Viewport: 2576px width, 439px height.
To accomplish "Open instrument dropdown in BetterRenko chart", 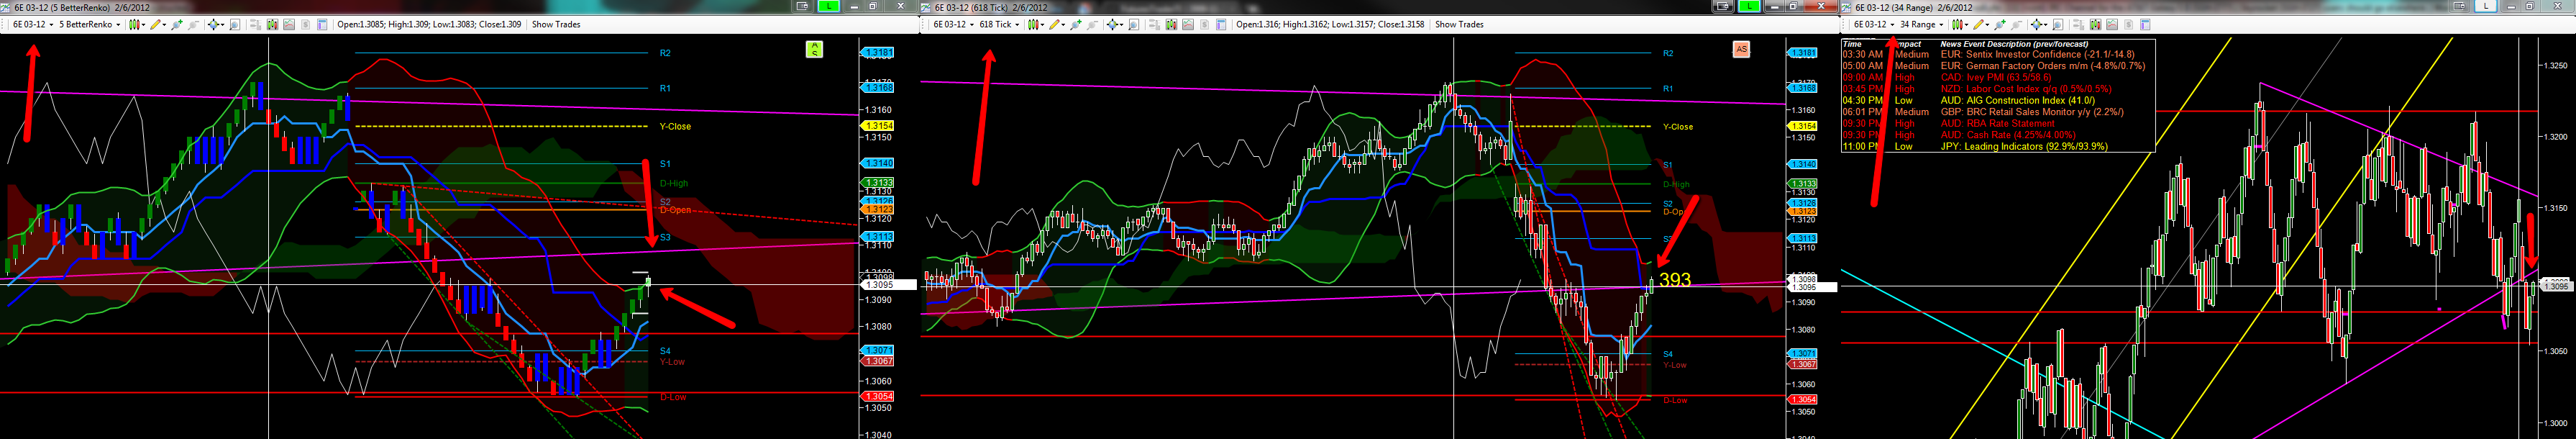I will [33, 24].
